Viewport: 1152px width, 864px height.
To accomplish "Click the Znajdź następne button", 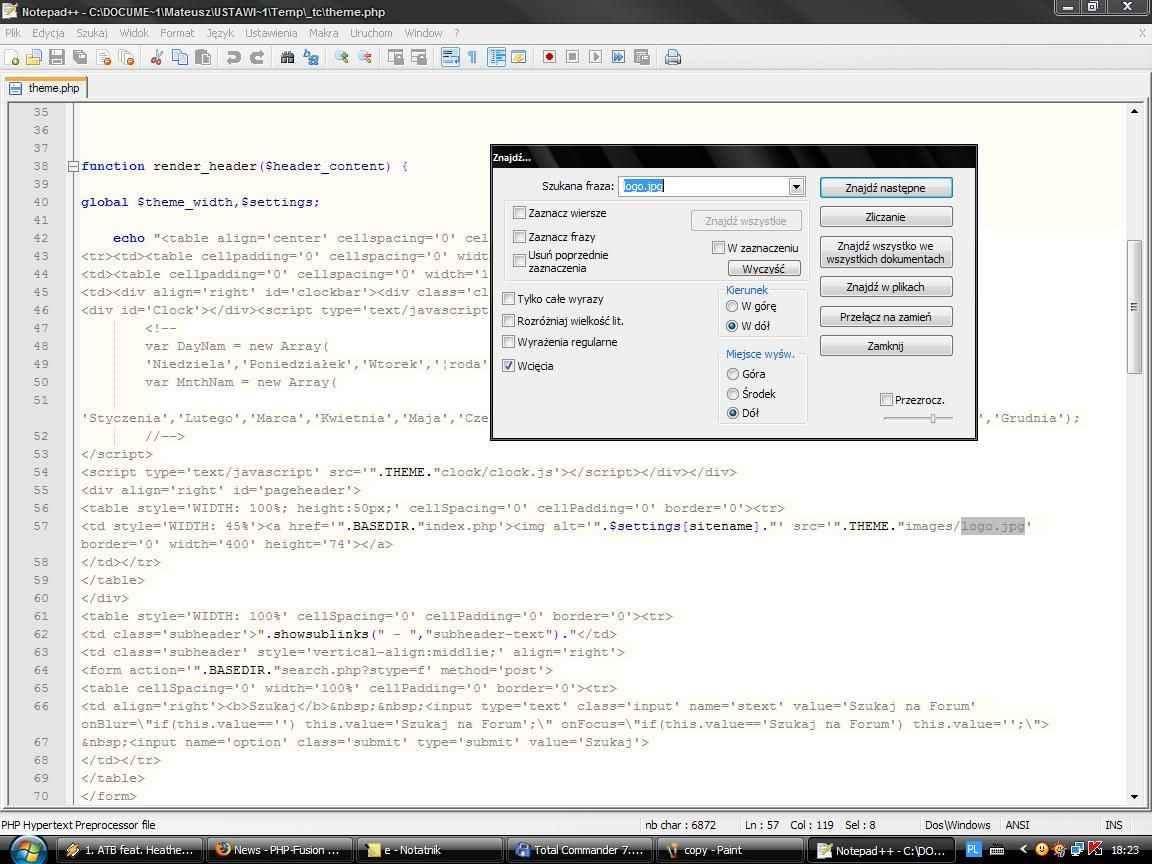I will click(x=886, y=188).
